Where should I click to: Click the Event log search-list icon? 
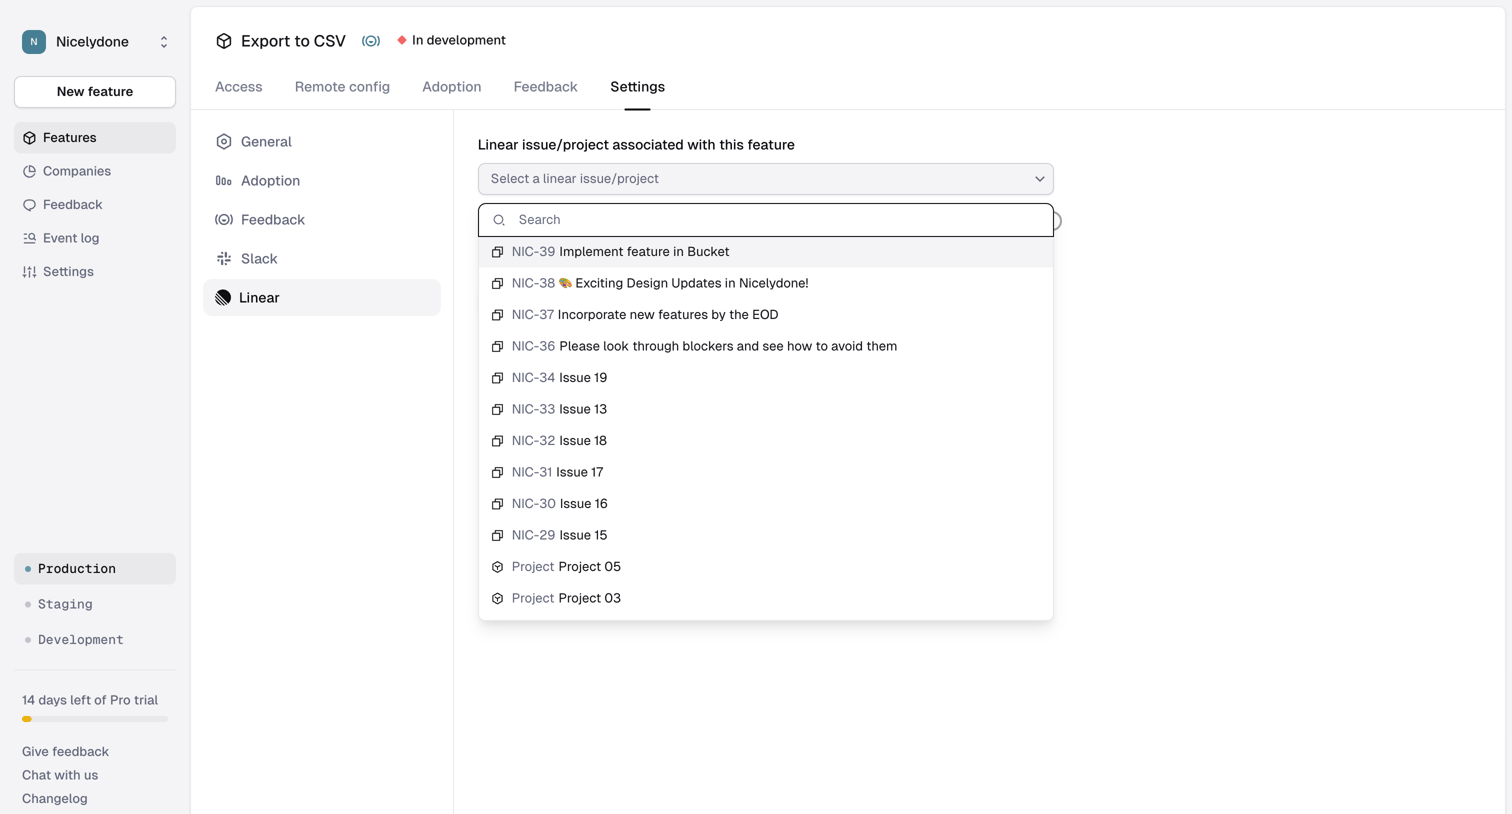pyautogui.click(x=30, y=238)
